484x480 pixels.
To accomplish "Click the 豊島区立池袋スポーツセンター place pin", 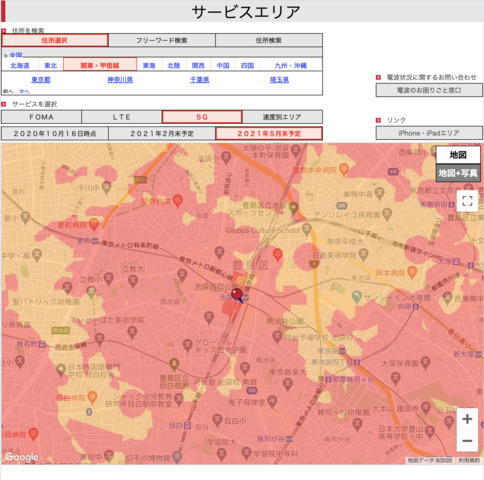I will [x=293, y=208].
